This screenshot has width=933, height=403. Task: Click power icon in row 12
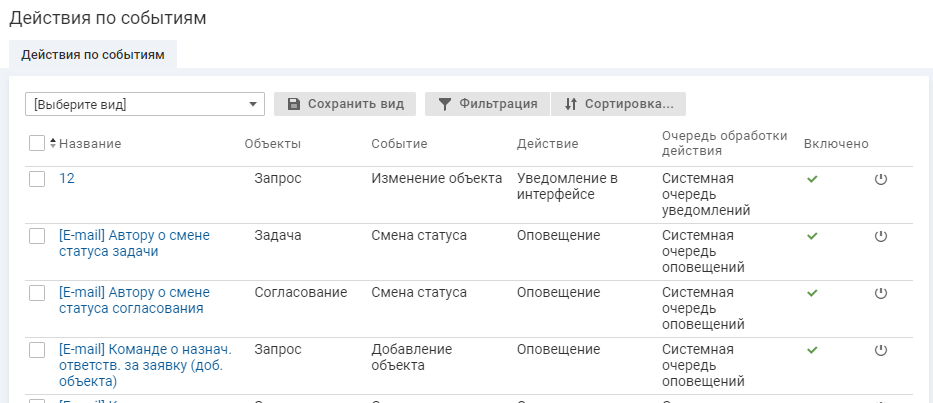point(881,179)
